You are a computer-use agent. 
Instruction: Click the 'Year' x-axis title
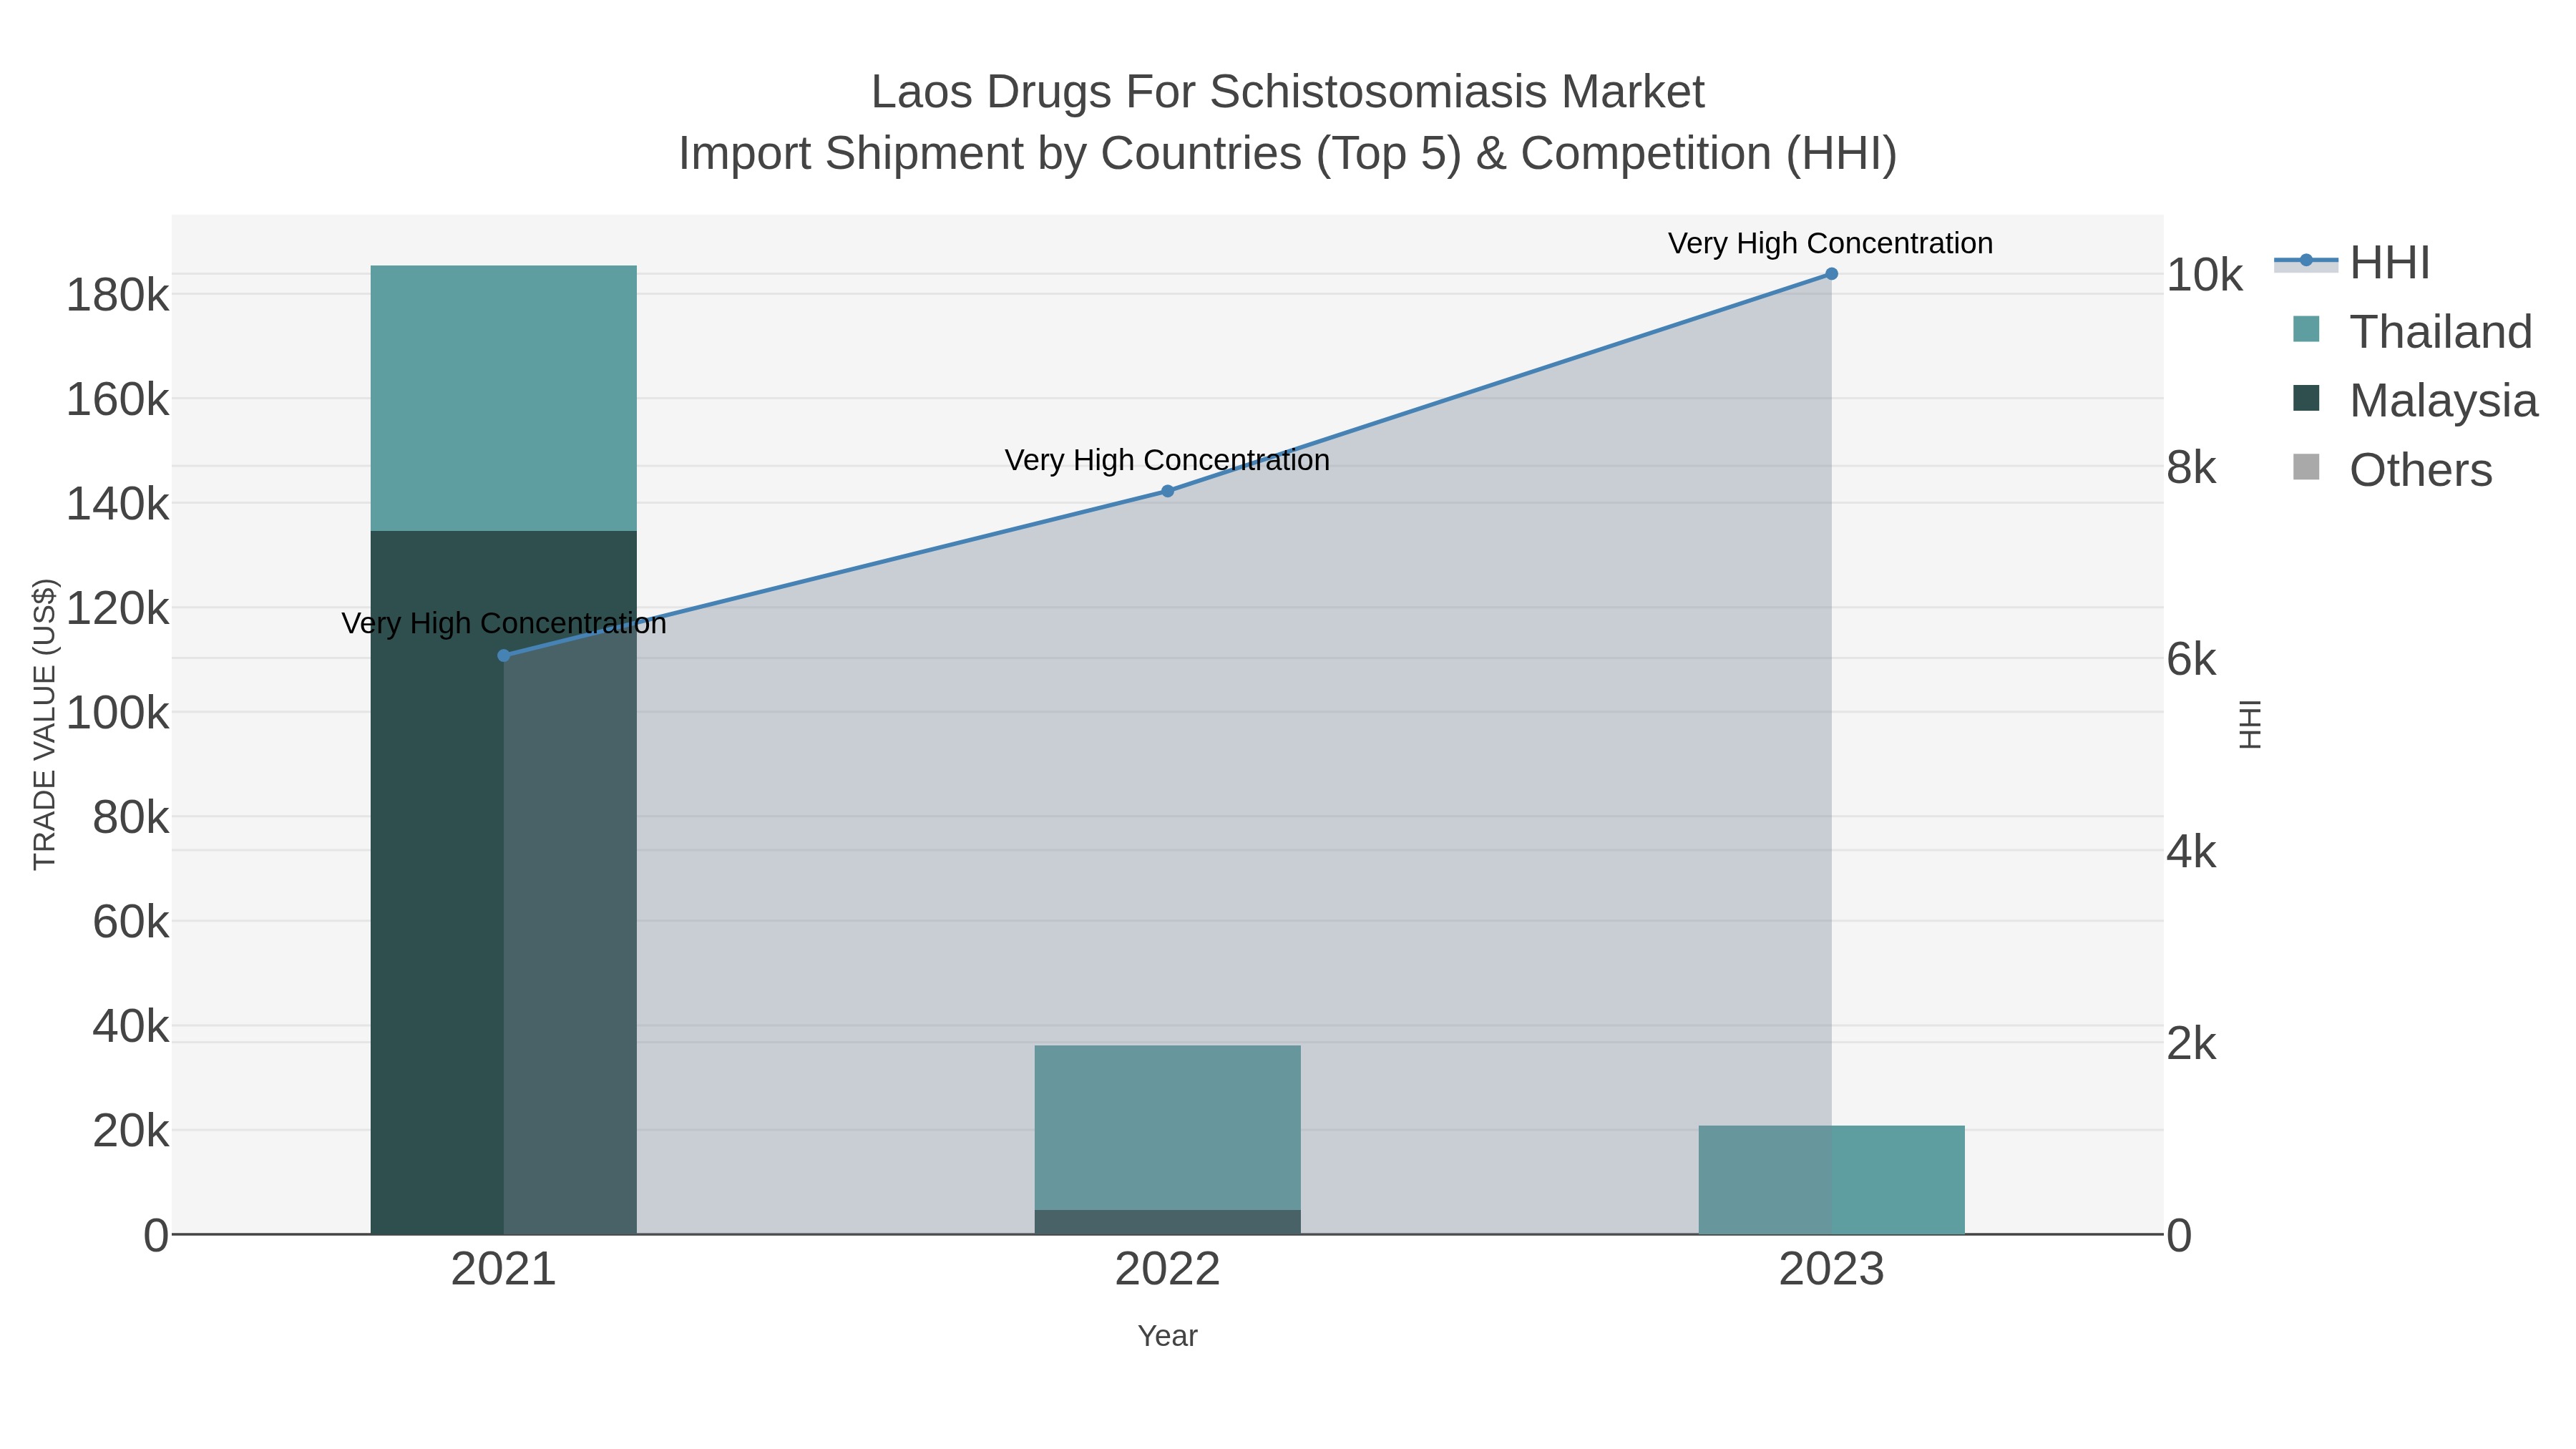(x=1167, y=1336)
